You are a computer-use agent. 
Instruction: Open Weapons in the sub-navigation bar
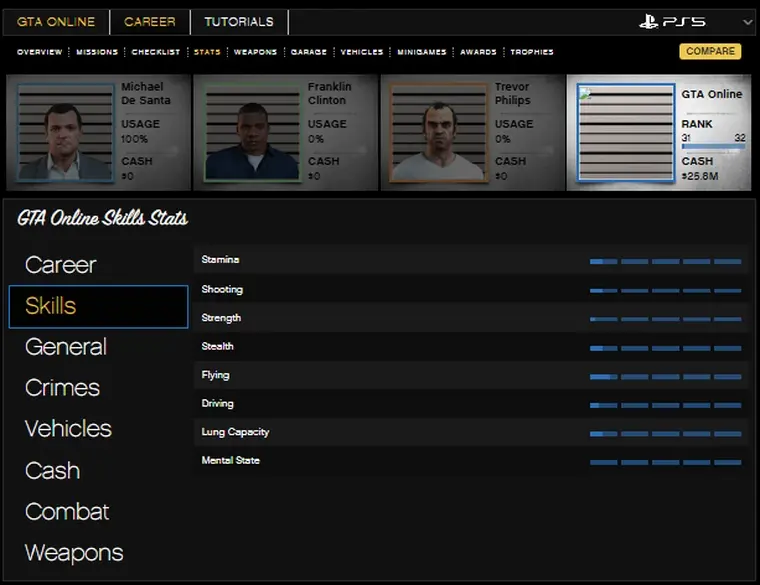(255, 52)
